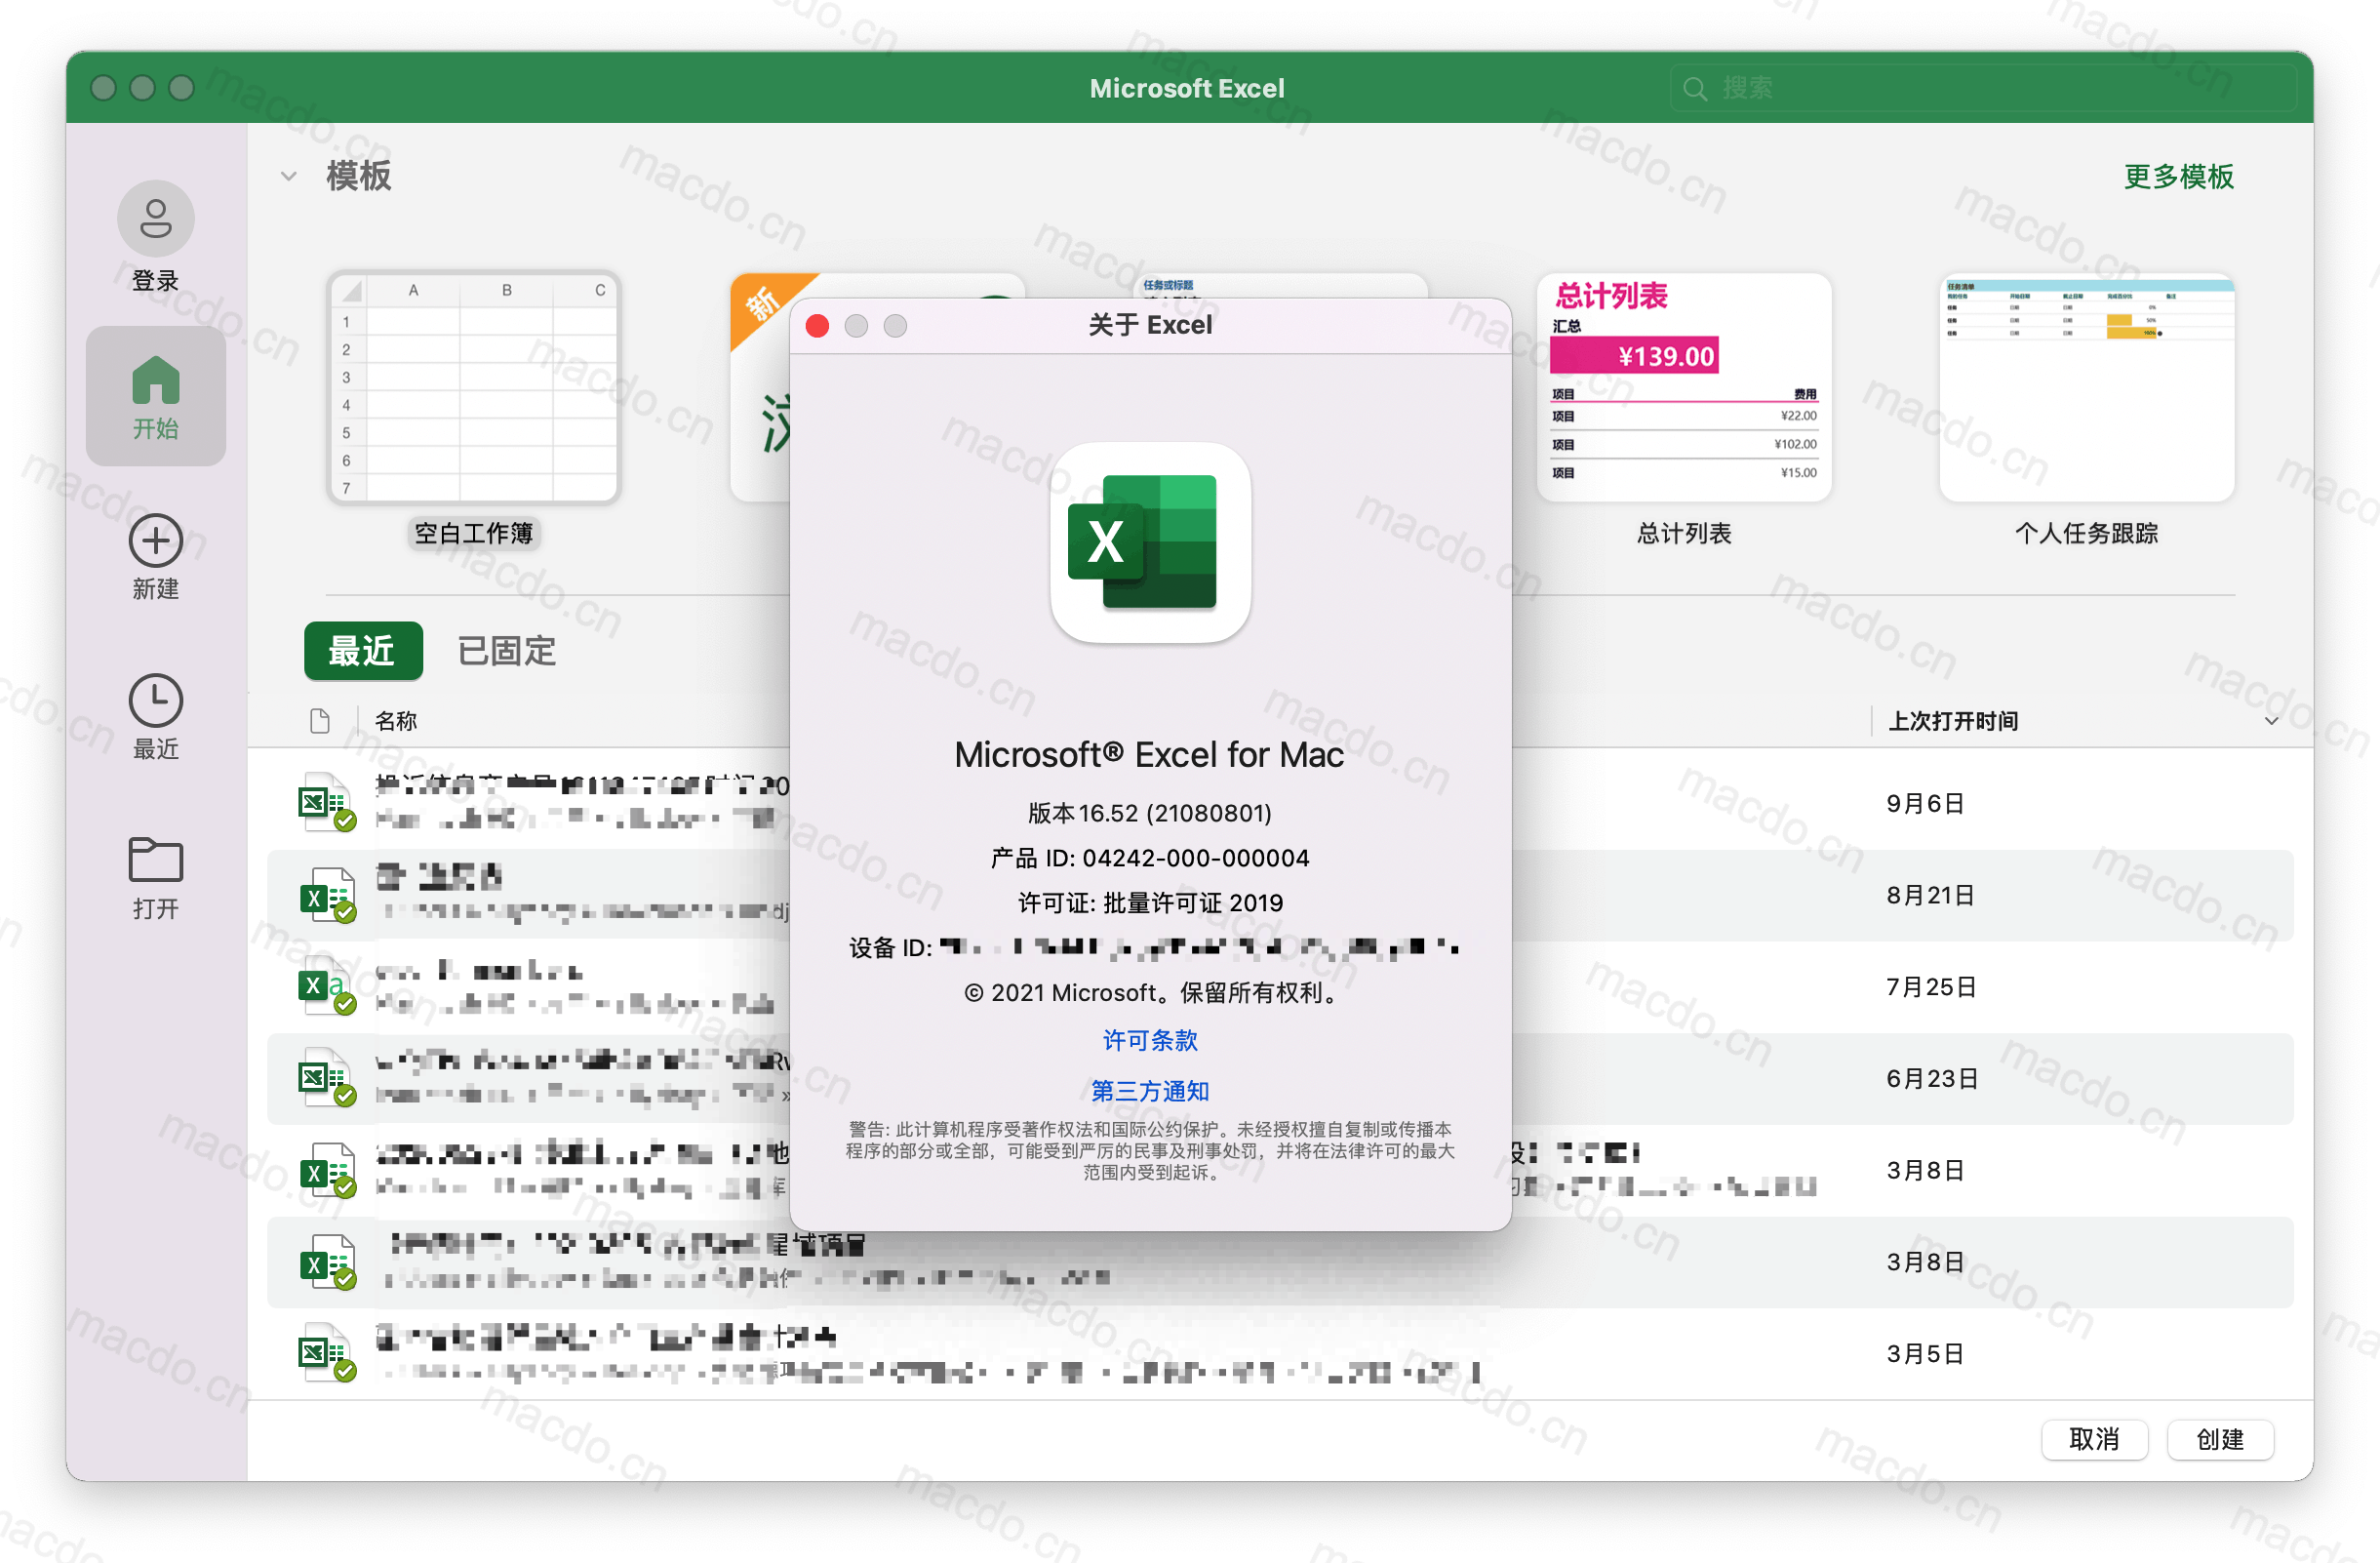2380x1563 pixels.
Task: Click the © 2021 Microsoft copyright line
Action: click(x=1150, y=993)
